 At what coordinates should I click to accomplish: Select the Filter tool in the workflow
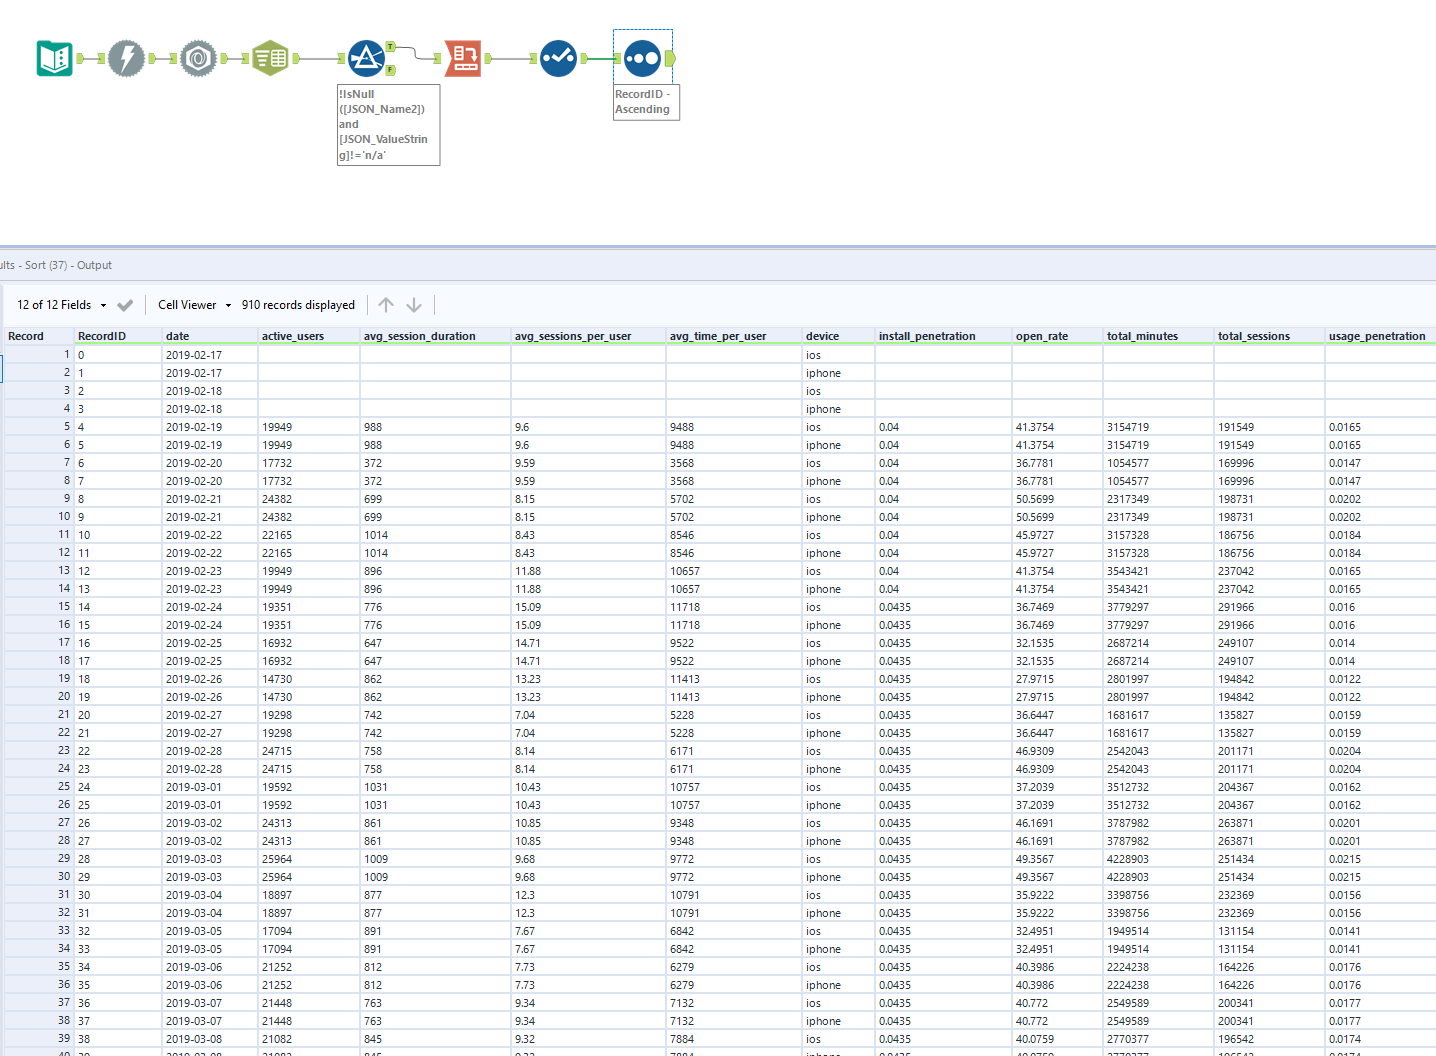tap(367, 57)
